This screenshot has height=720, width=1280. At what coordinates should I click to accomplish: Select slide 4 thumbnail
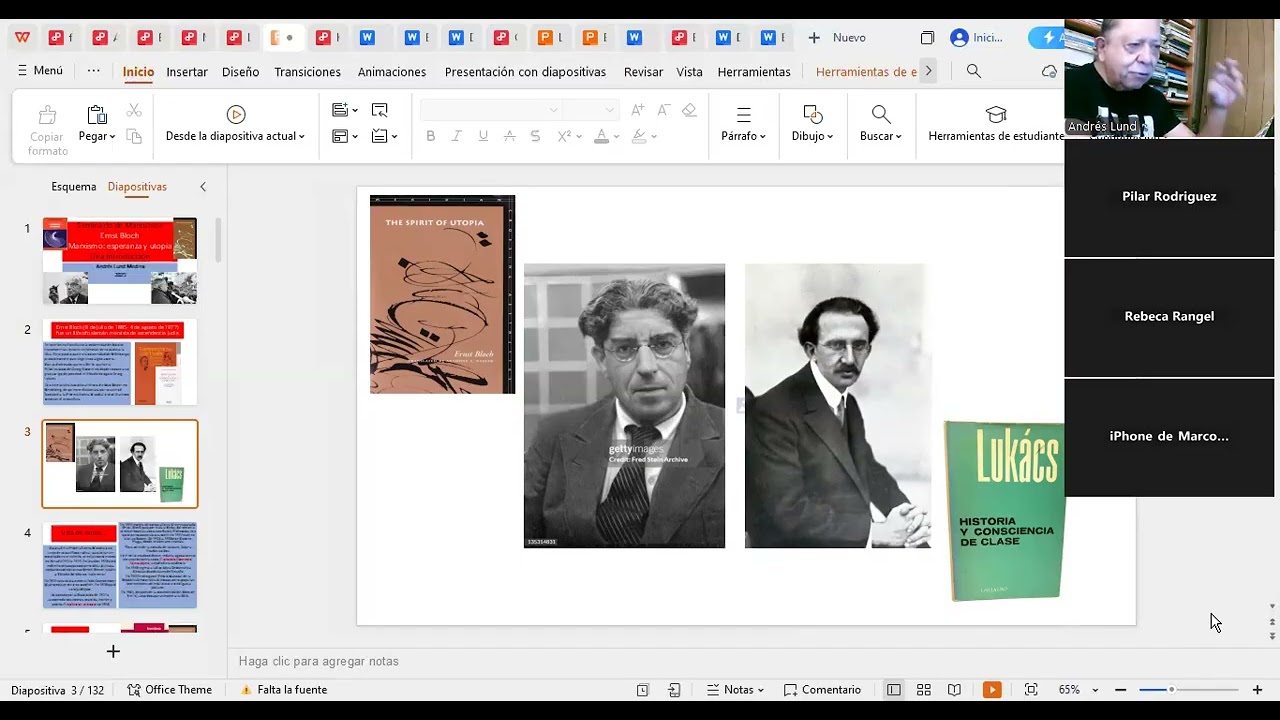[120, 565]
